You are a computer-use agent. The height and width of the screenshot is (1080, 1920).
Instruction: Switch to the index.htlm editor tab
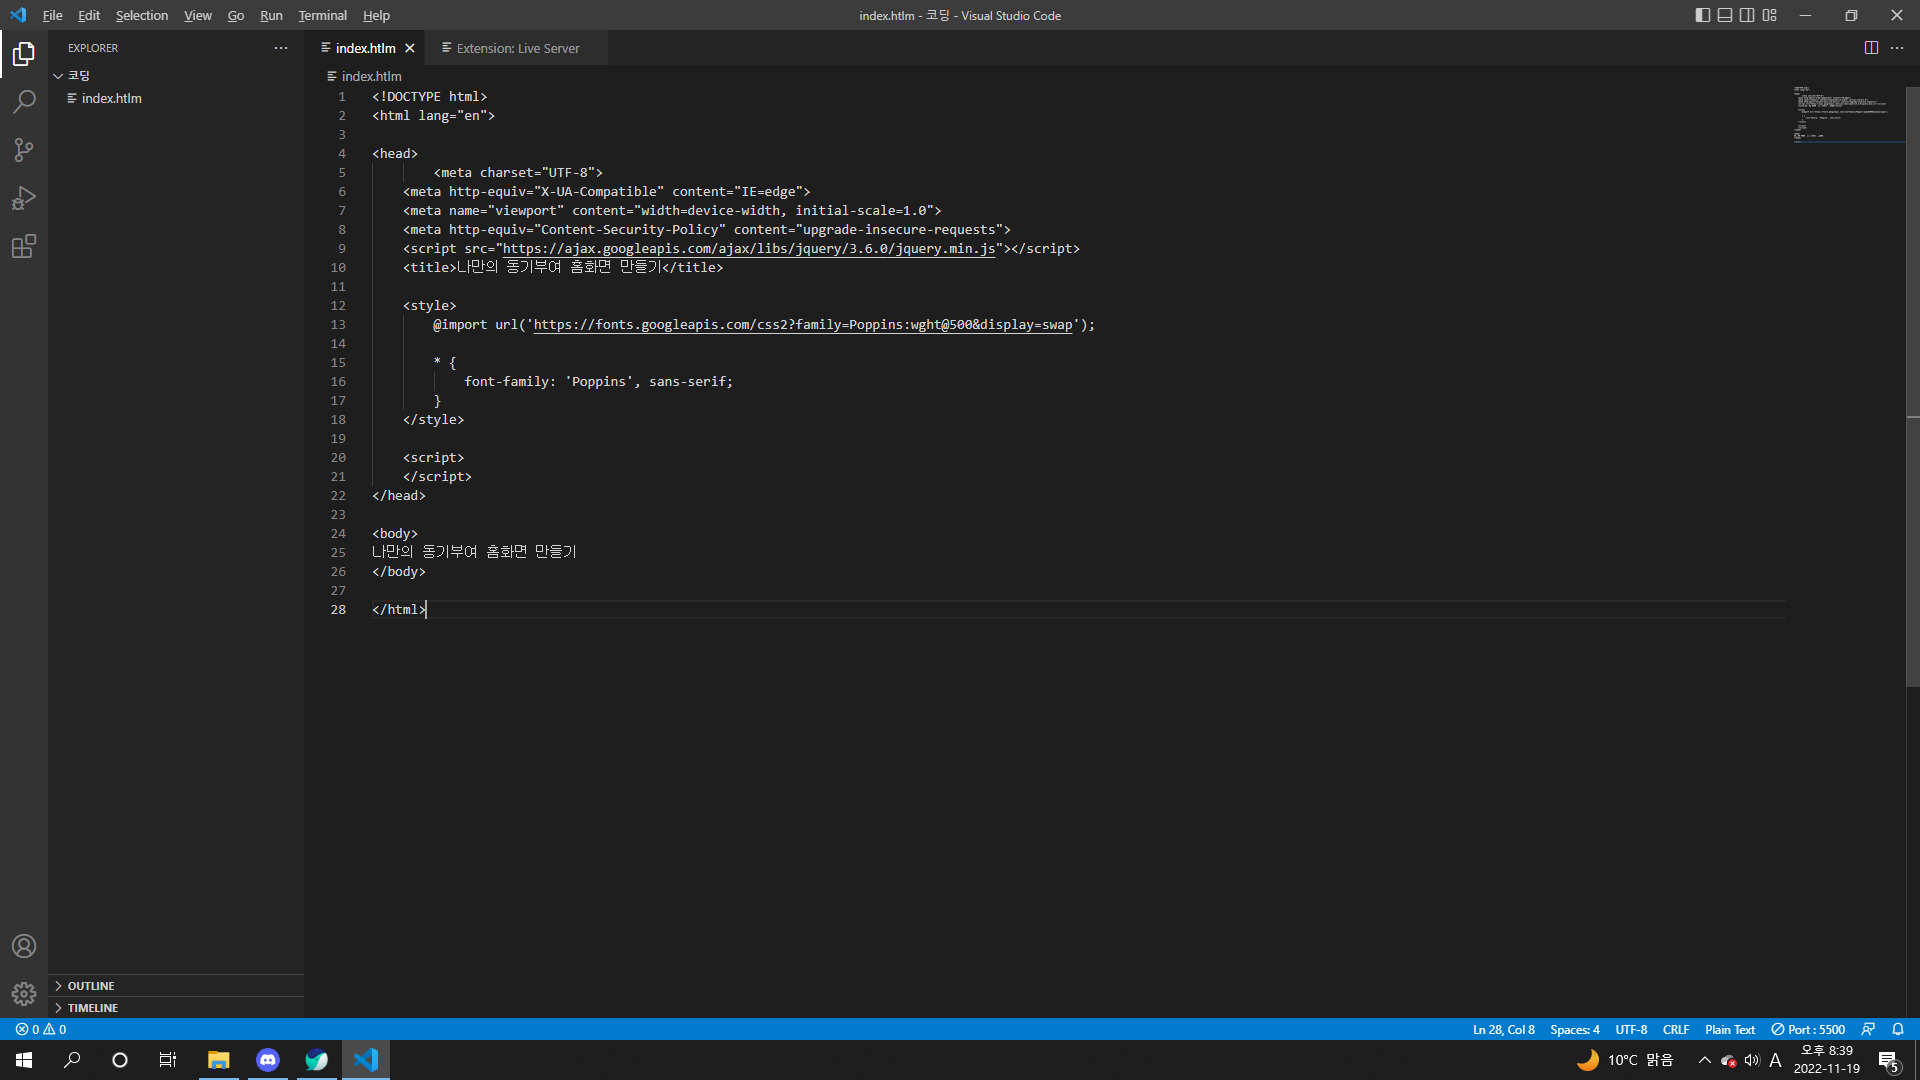pyautogui.click(x=365, y=48)
